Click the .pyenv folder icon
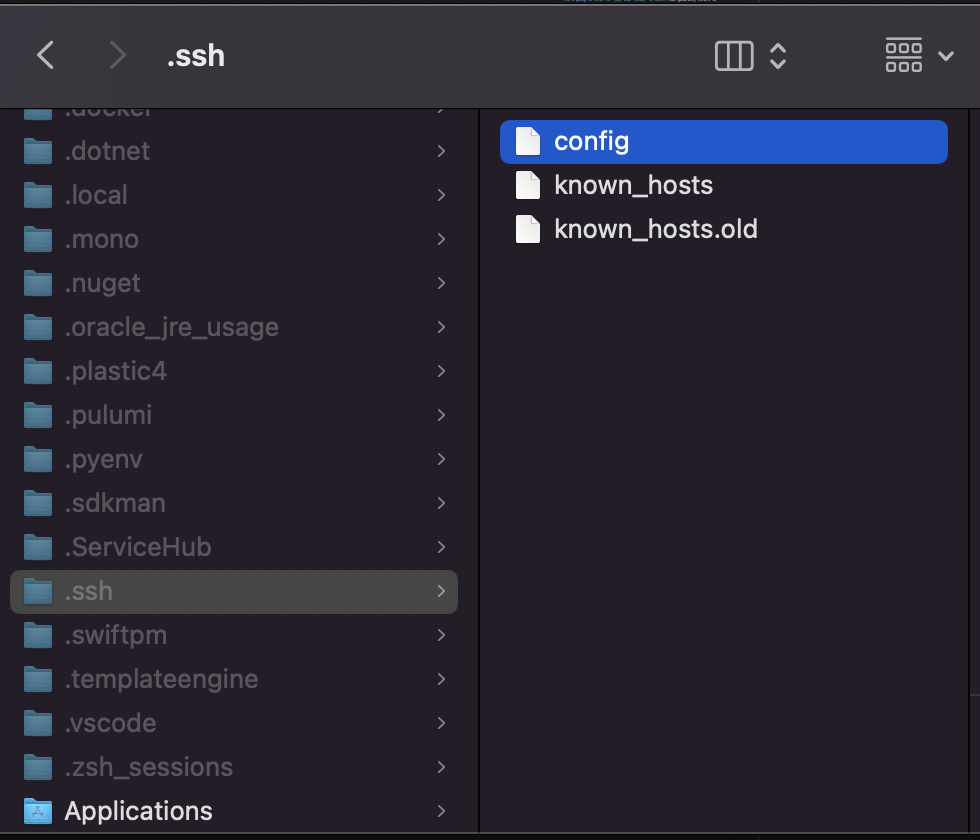The height and width of the screenshot is (840, 980). (x=38, y=459)
